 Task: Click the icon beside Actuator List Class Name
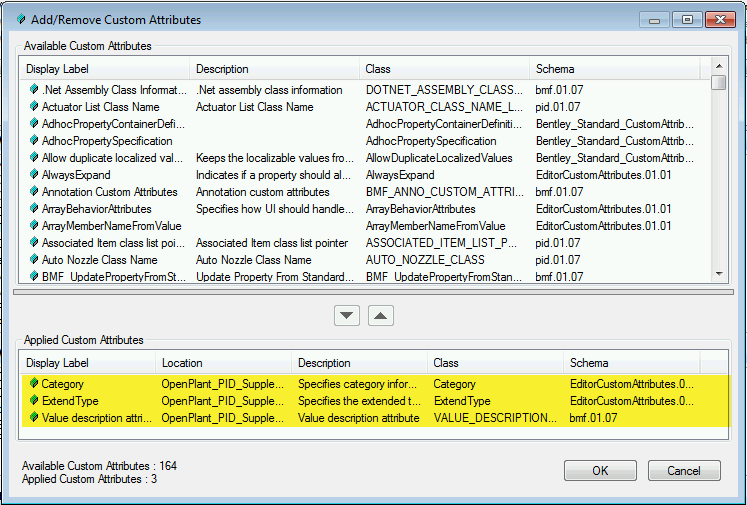point(34,106)
